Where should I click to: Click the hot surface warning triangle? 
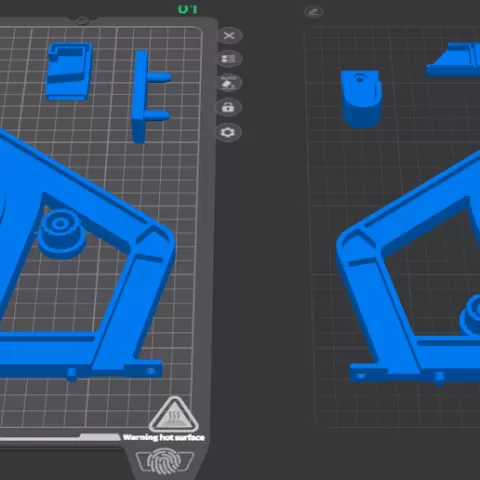(174, 414)
